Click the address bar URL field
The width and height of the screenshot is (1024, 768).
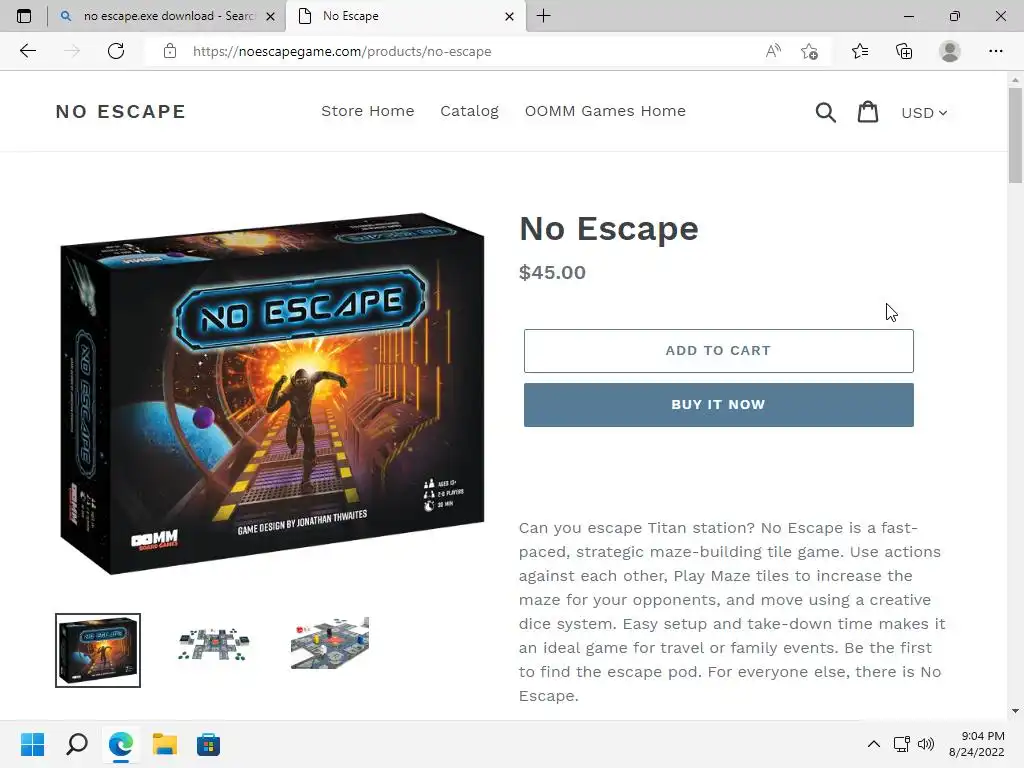[457, 51]
